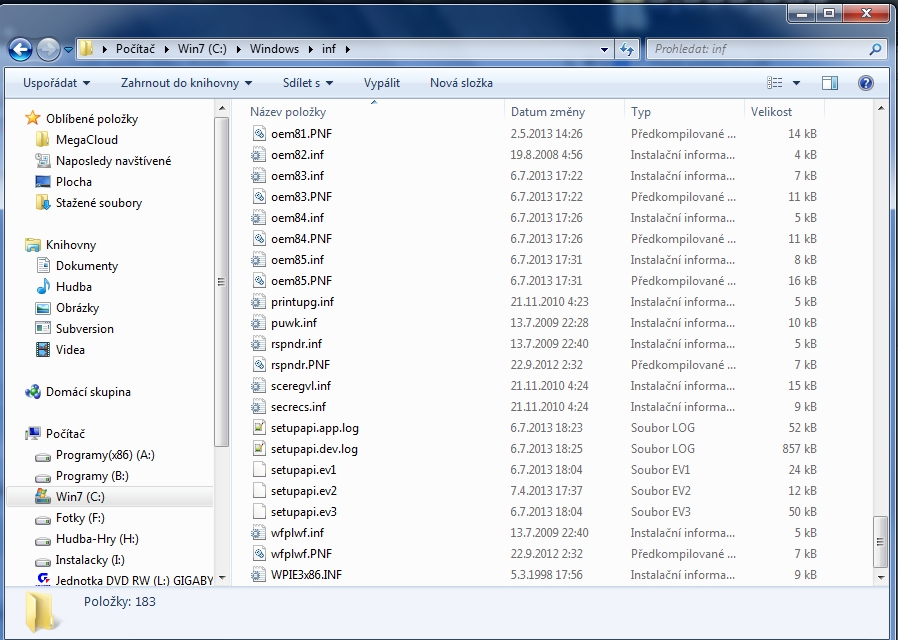Image resolution: width=898 pixels, height=640 pixels.
Task: Sort by Datum změny column
Action: pyautogui.click(x=548, y=112)
